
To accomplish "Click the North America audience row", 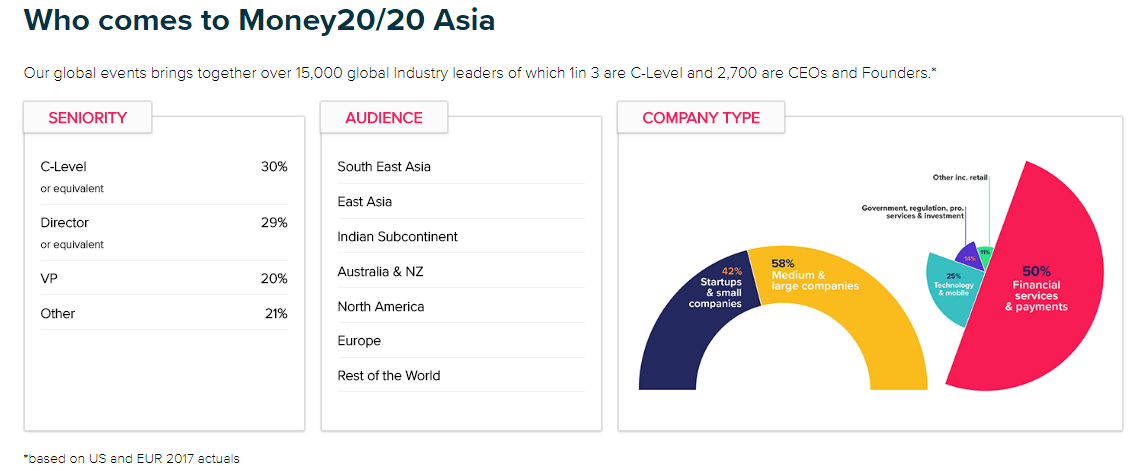I will 381,307.
